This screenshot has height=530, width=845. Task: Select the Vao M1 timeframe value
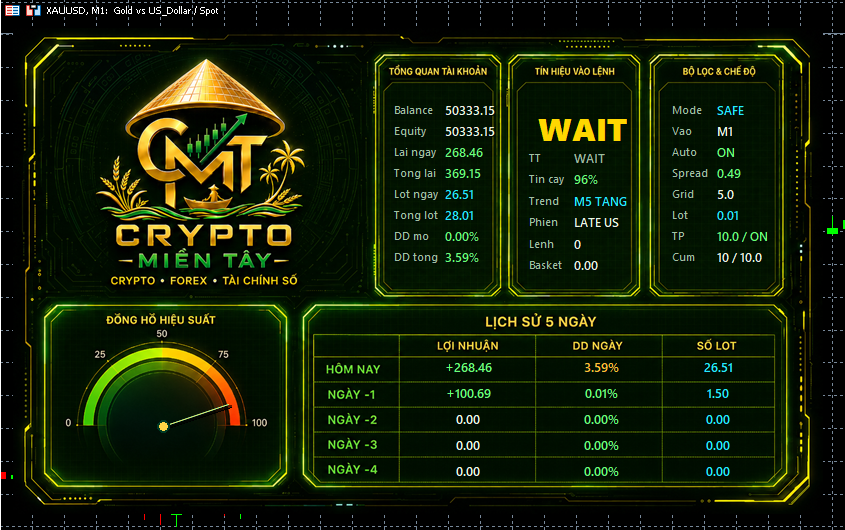[725, 132]
